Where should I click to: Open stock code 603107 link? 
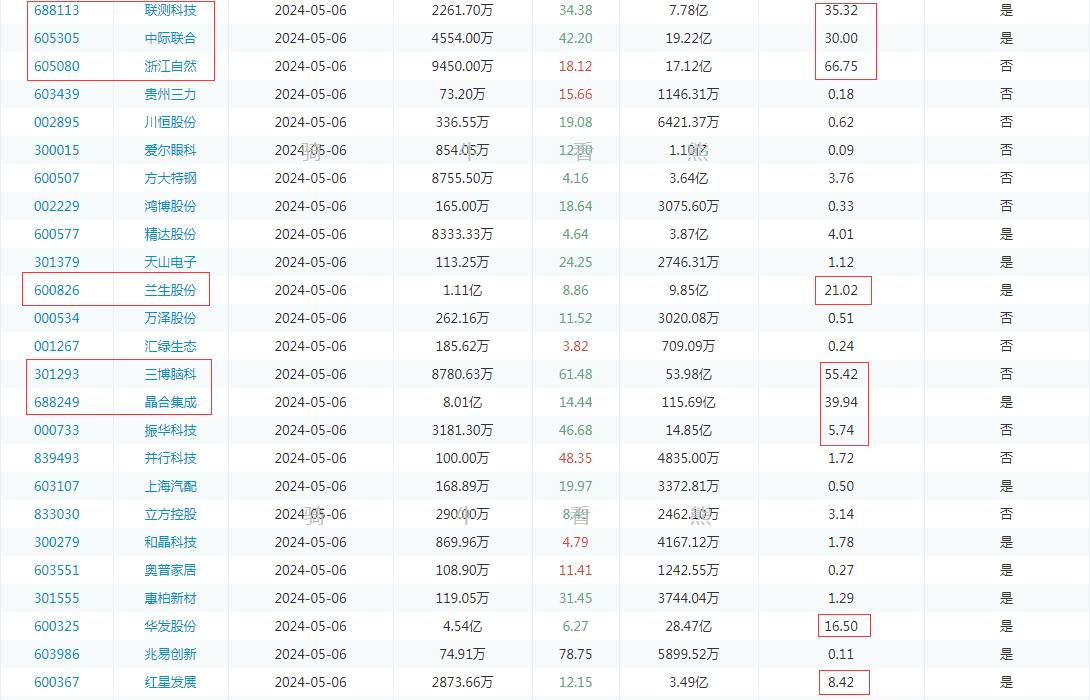coord(56,487)
